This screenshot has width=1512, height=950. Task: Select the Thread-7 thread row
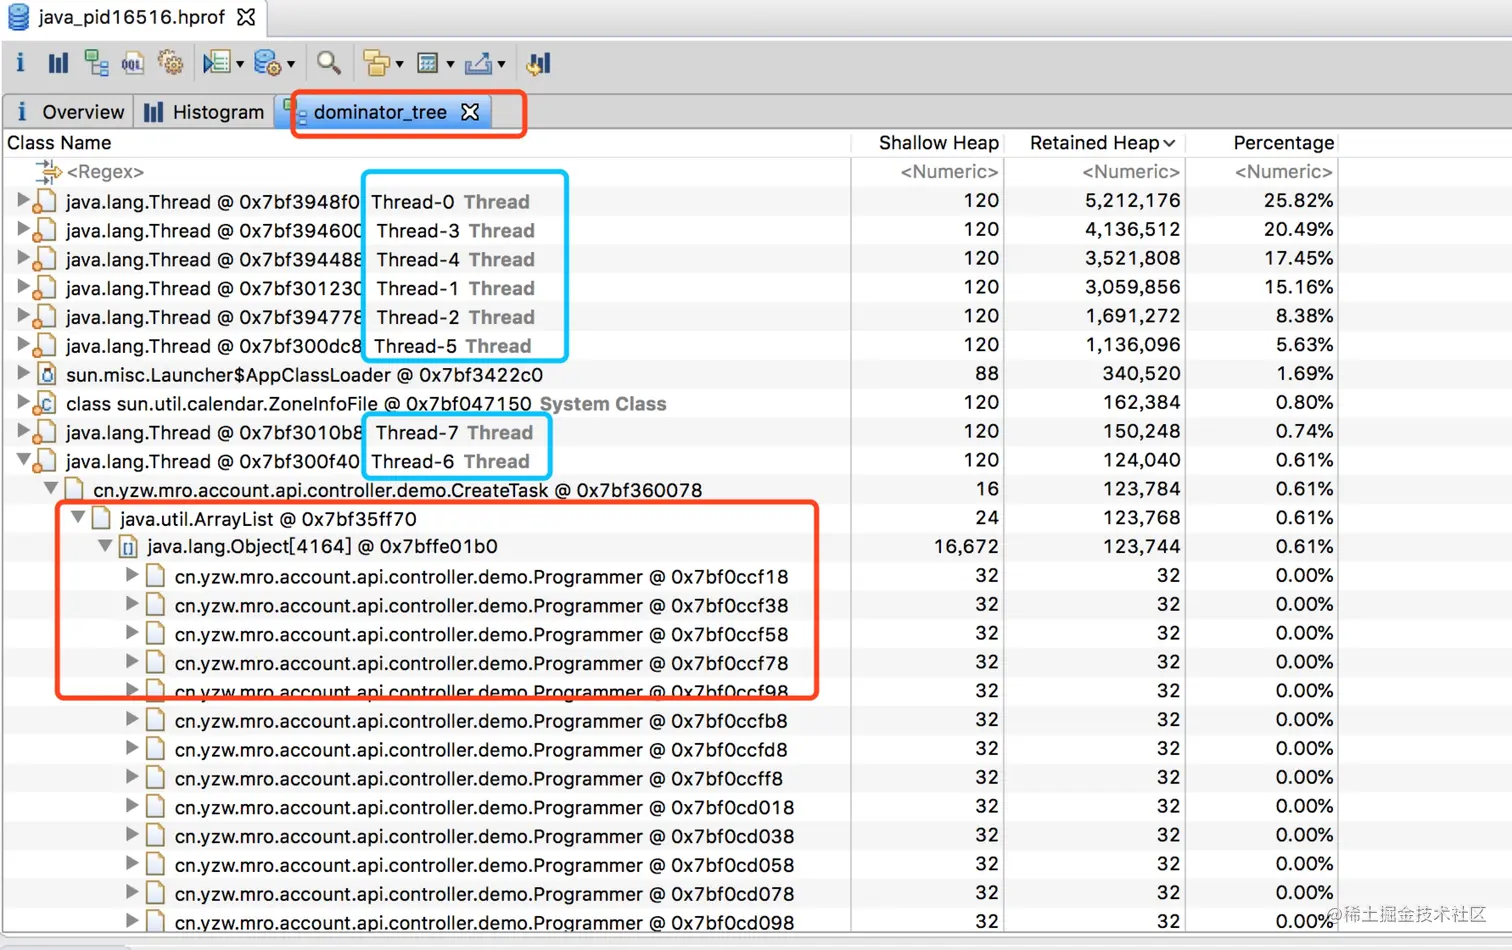point(670,432)
